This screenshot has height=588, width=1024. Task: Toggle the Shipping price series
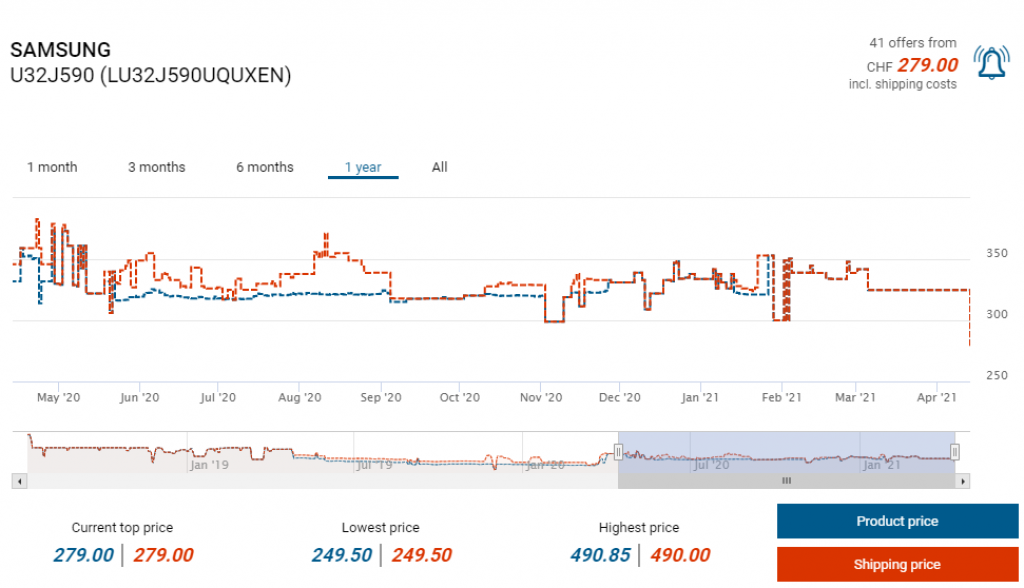point(897,564)
